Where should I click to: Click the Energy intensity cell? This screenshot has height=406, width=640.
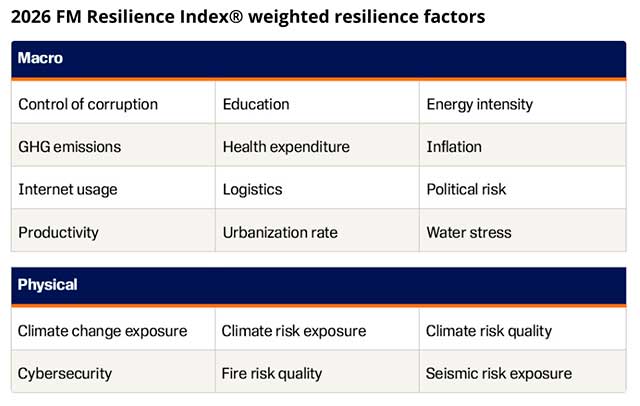pos(479,104)
